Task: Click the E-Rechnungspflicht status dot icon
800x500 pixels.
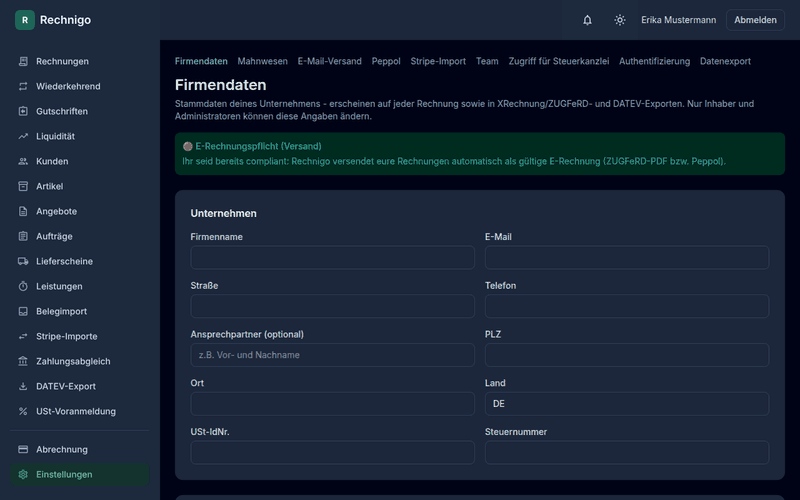Action: tap(188, 146)
